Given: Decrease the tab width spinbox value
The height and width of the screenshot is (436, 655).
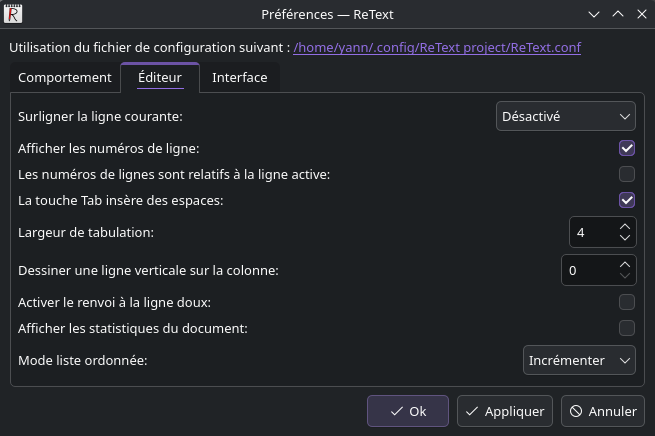Looking at the screenshot, I should coord(625,239).
